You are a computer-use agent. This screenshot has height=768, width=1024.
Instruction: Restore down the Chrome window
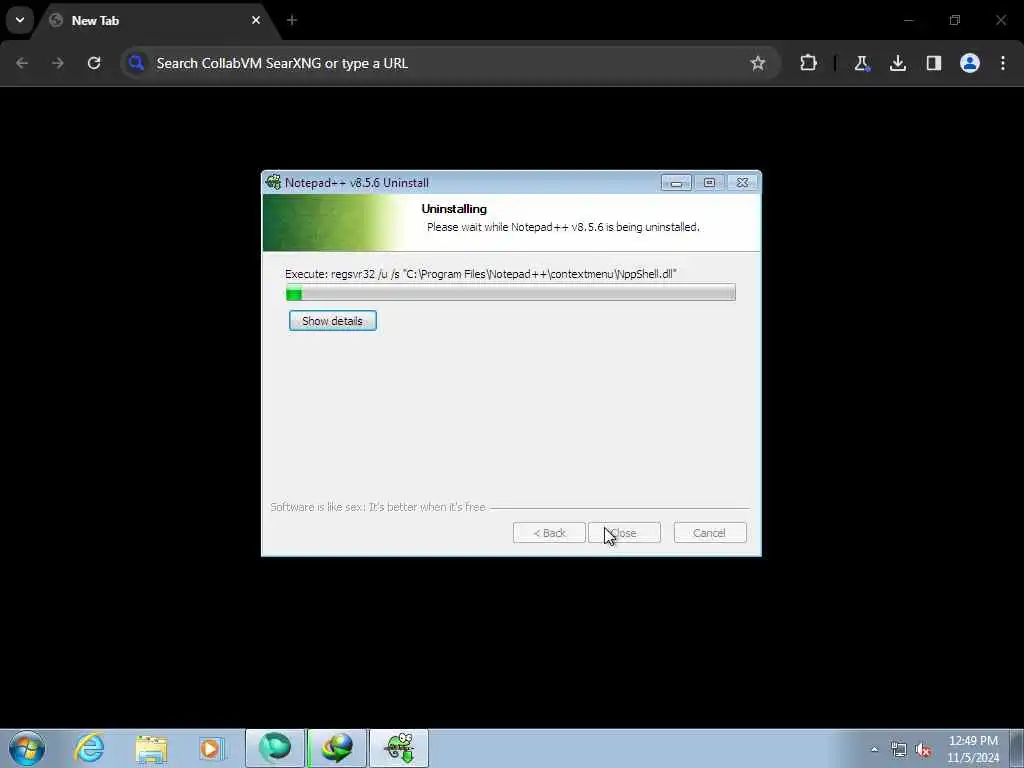955,20
